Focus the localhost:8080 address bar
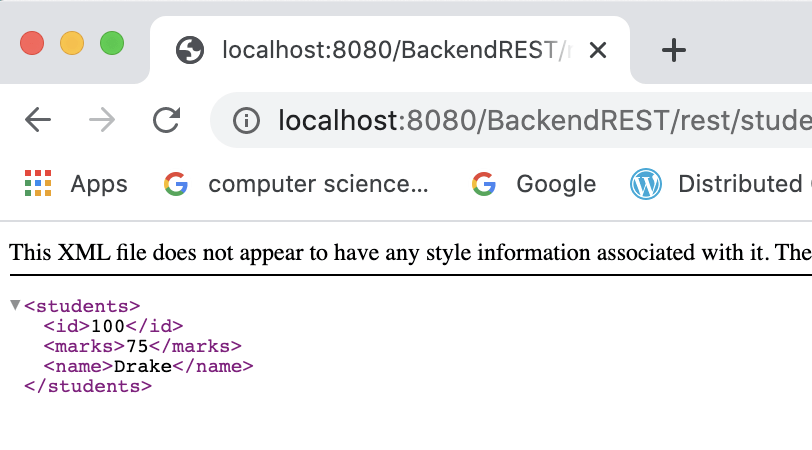This screenshot has width=812, height=450. [x=540, y=121]
